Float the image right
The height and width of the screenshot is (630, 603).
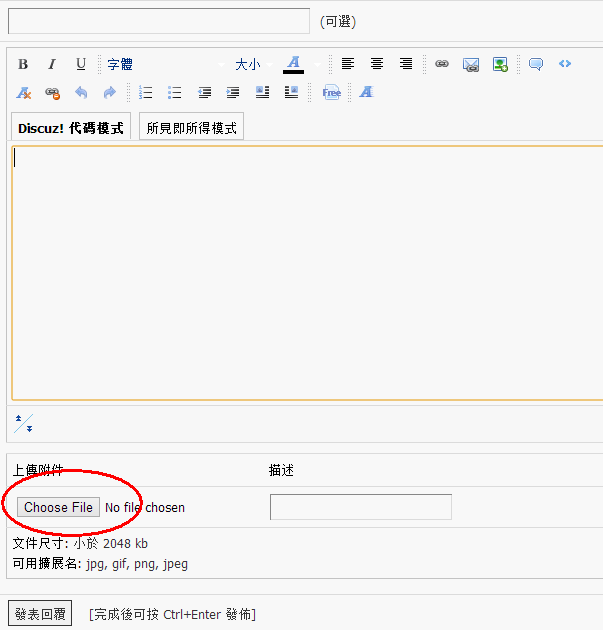(291, 92)
